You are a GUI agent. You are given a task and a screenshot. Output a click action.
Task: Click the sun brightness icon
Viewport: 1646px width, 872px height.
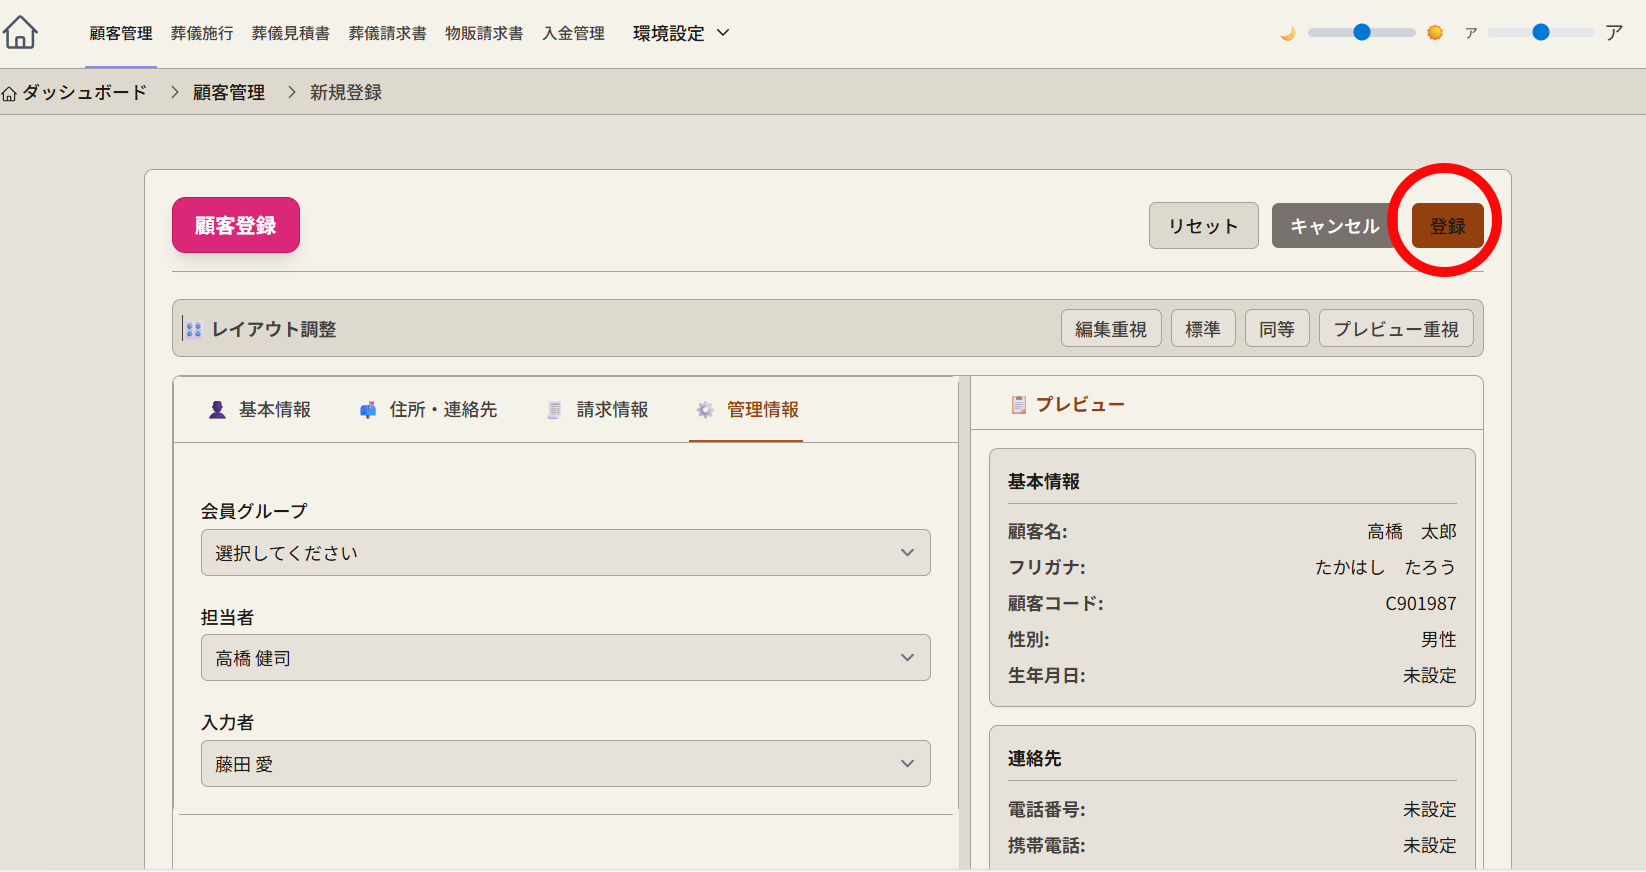click(x=1435, y=33)
